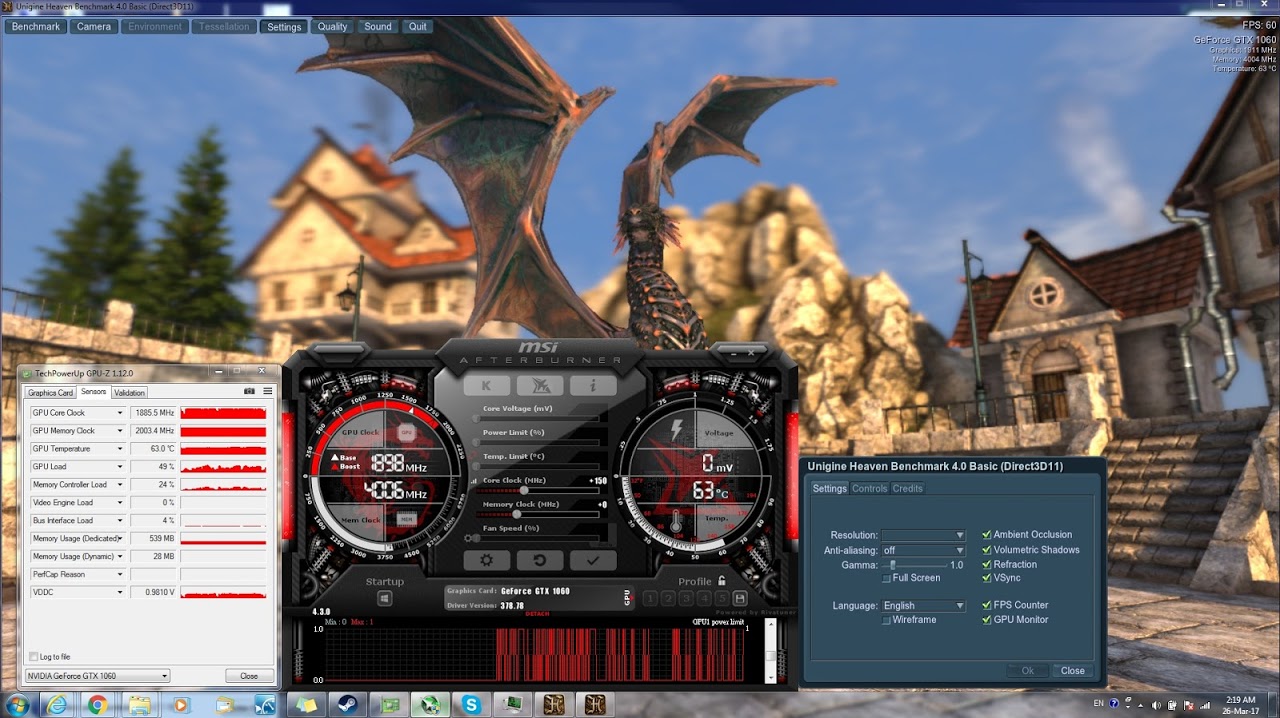The width and height of the screenshot is (1280, 718).
Task: Disable the VSync checkbox
Action: click(x=987, y=578)
